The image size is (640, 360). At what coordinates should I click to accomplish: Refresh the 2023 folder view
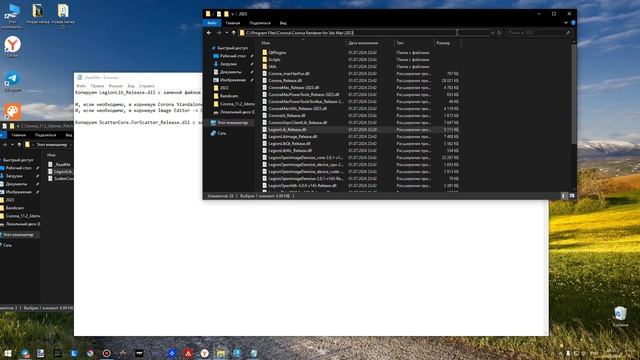[499, 33]
